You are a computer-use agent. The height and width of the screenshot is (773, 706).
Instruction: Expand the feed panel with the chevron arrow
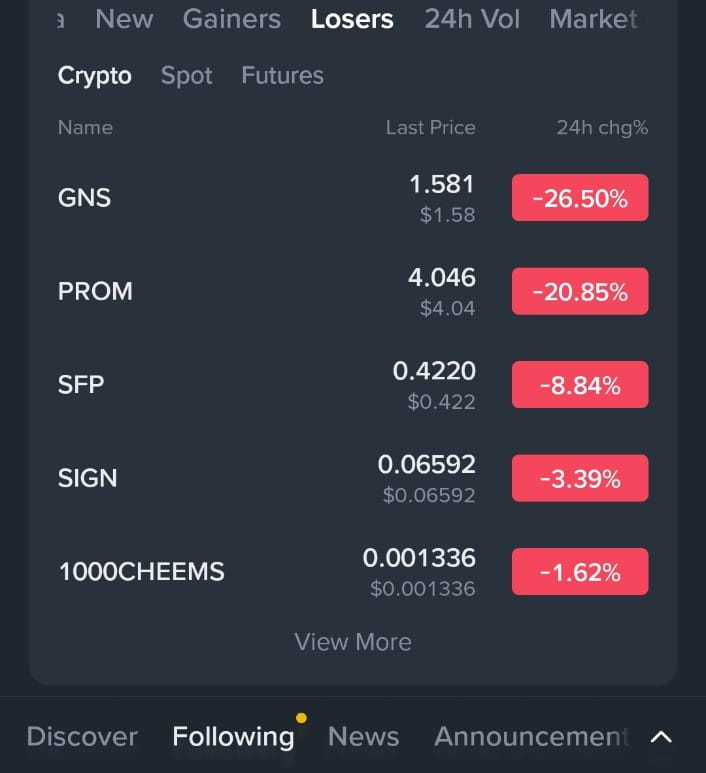661,737
